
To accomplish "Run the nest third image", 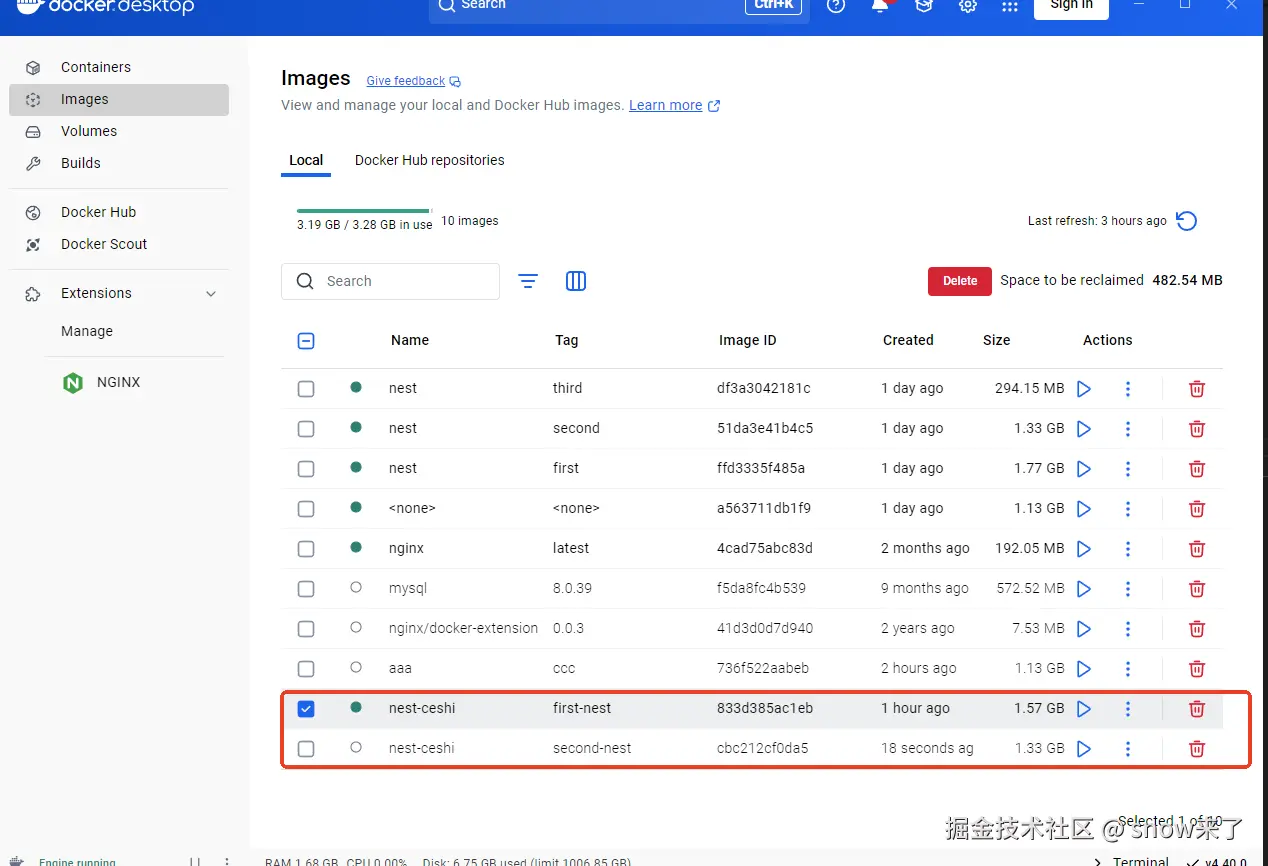I will click(1083, 389).
